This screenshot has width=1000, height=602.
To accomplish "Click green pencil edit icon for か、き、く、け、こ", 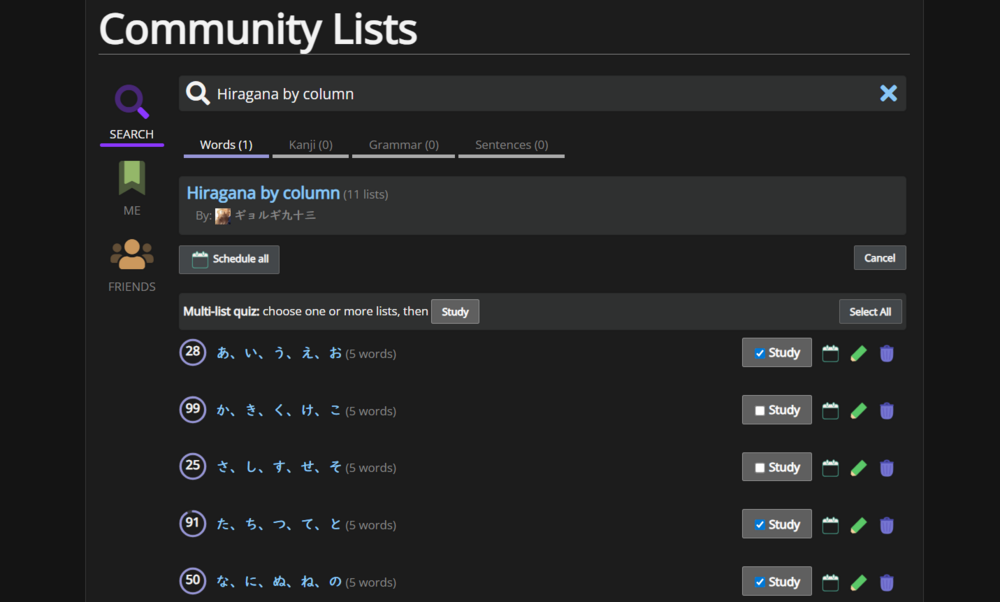I will pyautogui.click(x=858, y=411).
